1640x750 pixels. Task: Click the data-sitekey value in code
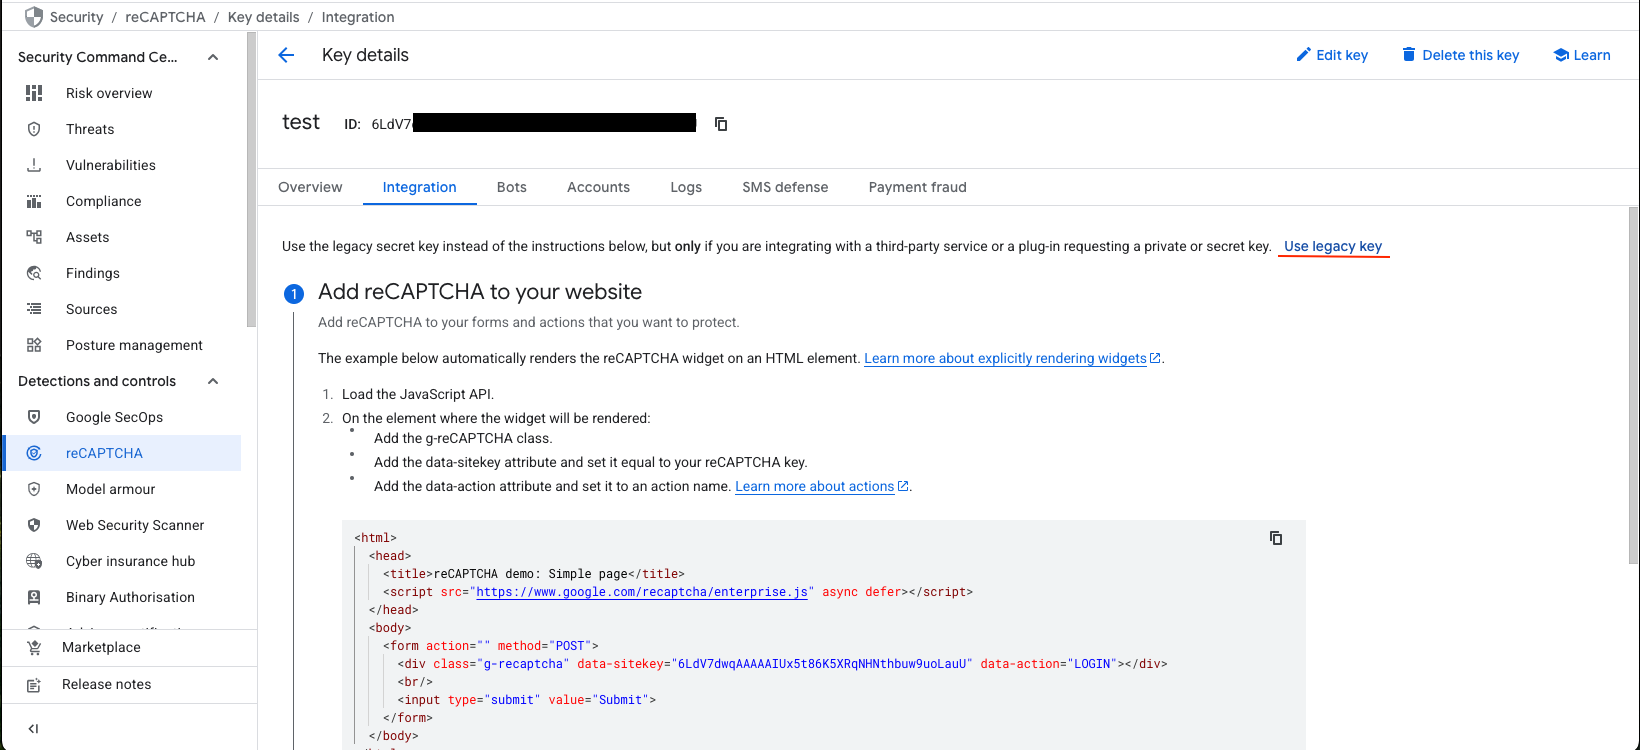click(x=822, y=664)
